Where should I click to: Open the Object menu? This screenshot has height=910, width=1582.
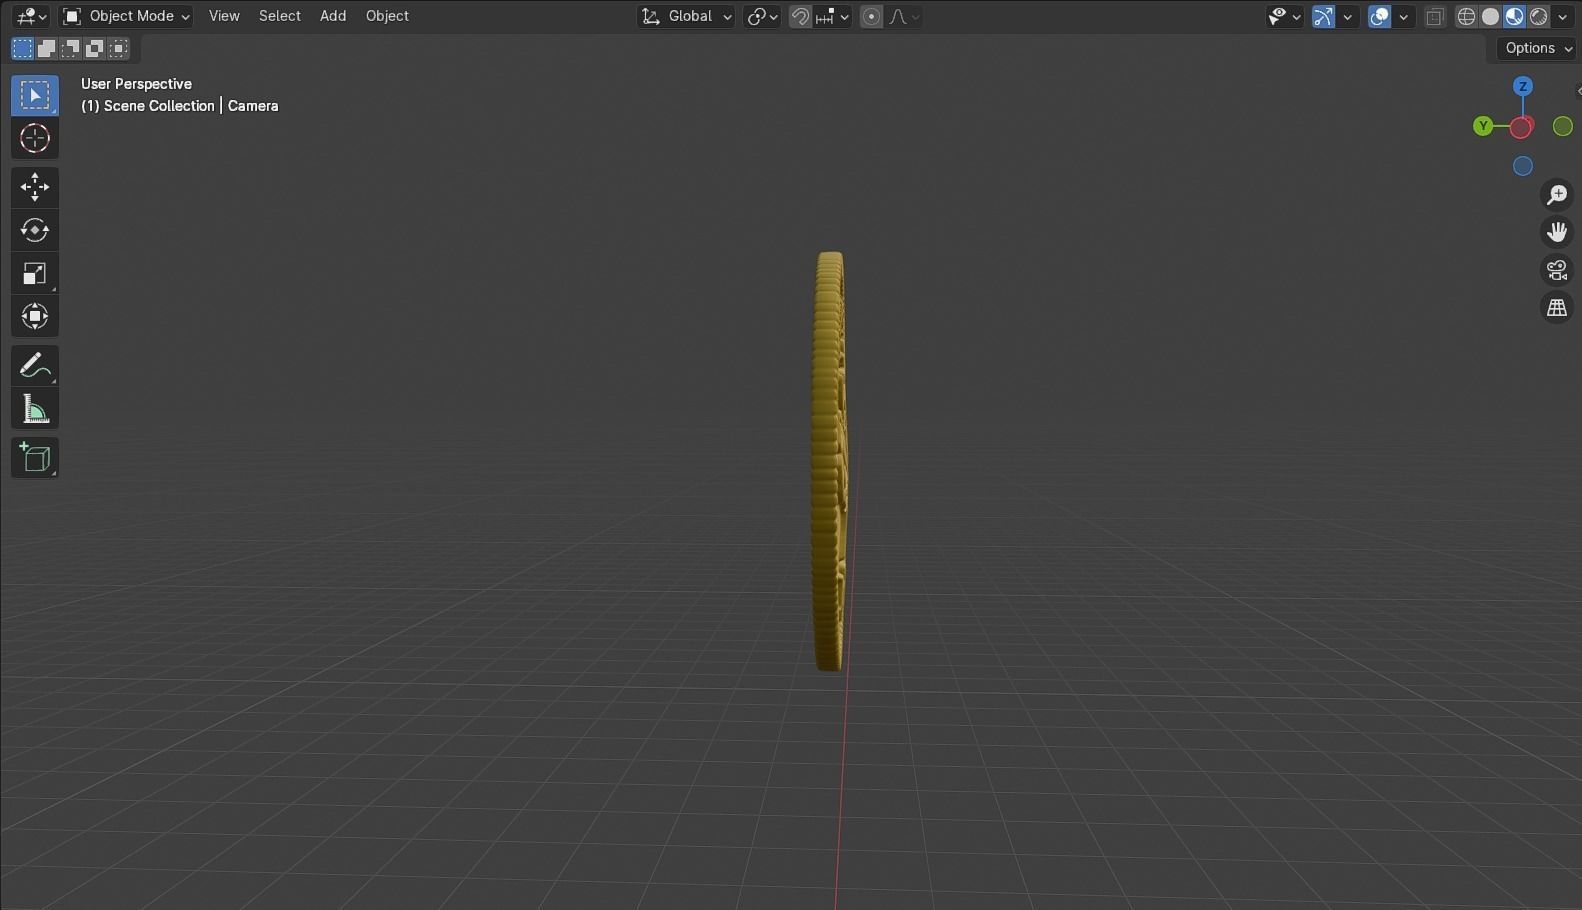tap(387, 16)
